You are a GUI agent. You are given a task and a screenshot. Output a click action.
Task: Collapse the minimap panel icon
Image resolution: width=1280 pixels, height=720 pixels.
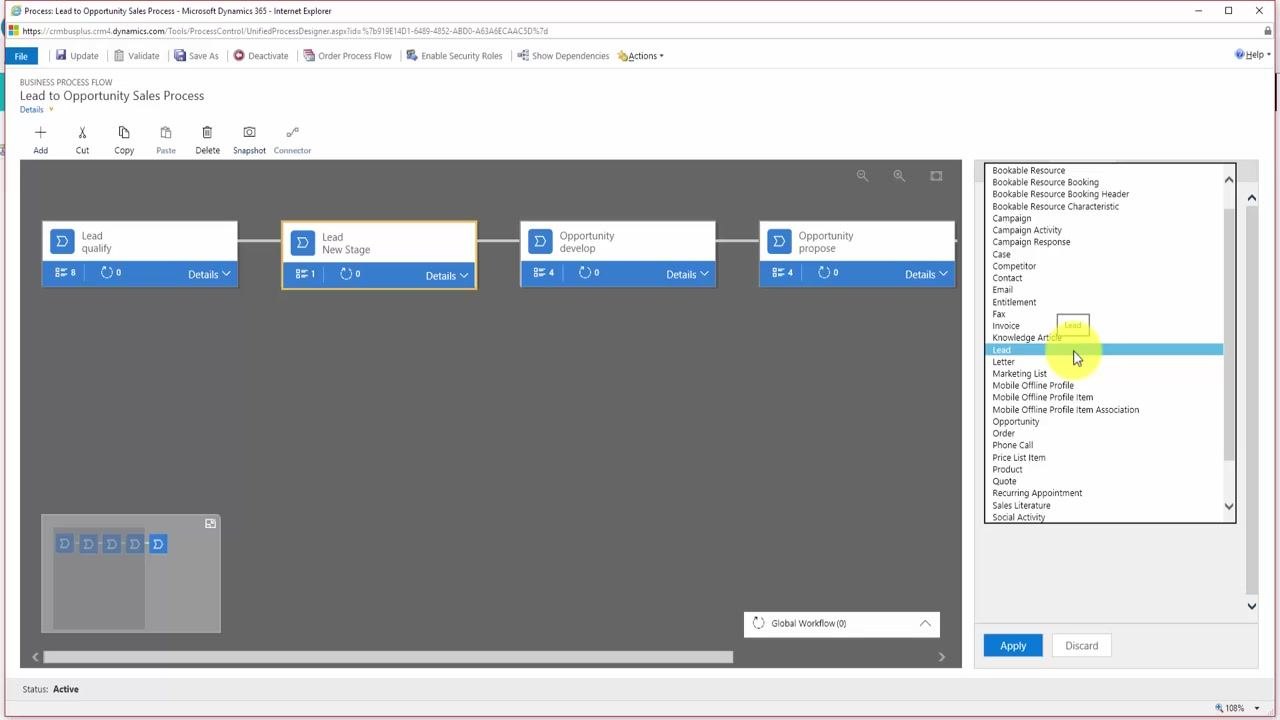click(210, 523)
